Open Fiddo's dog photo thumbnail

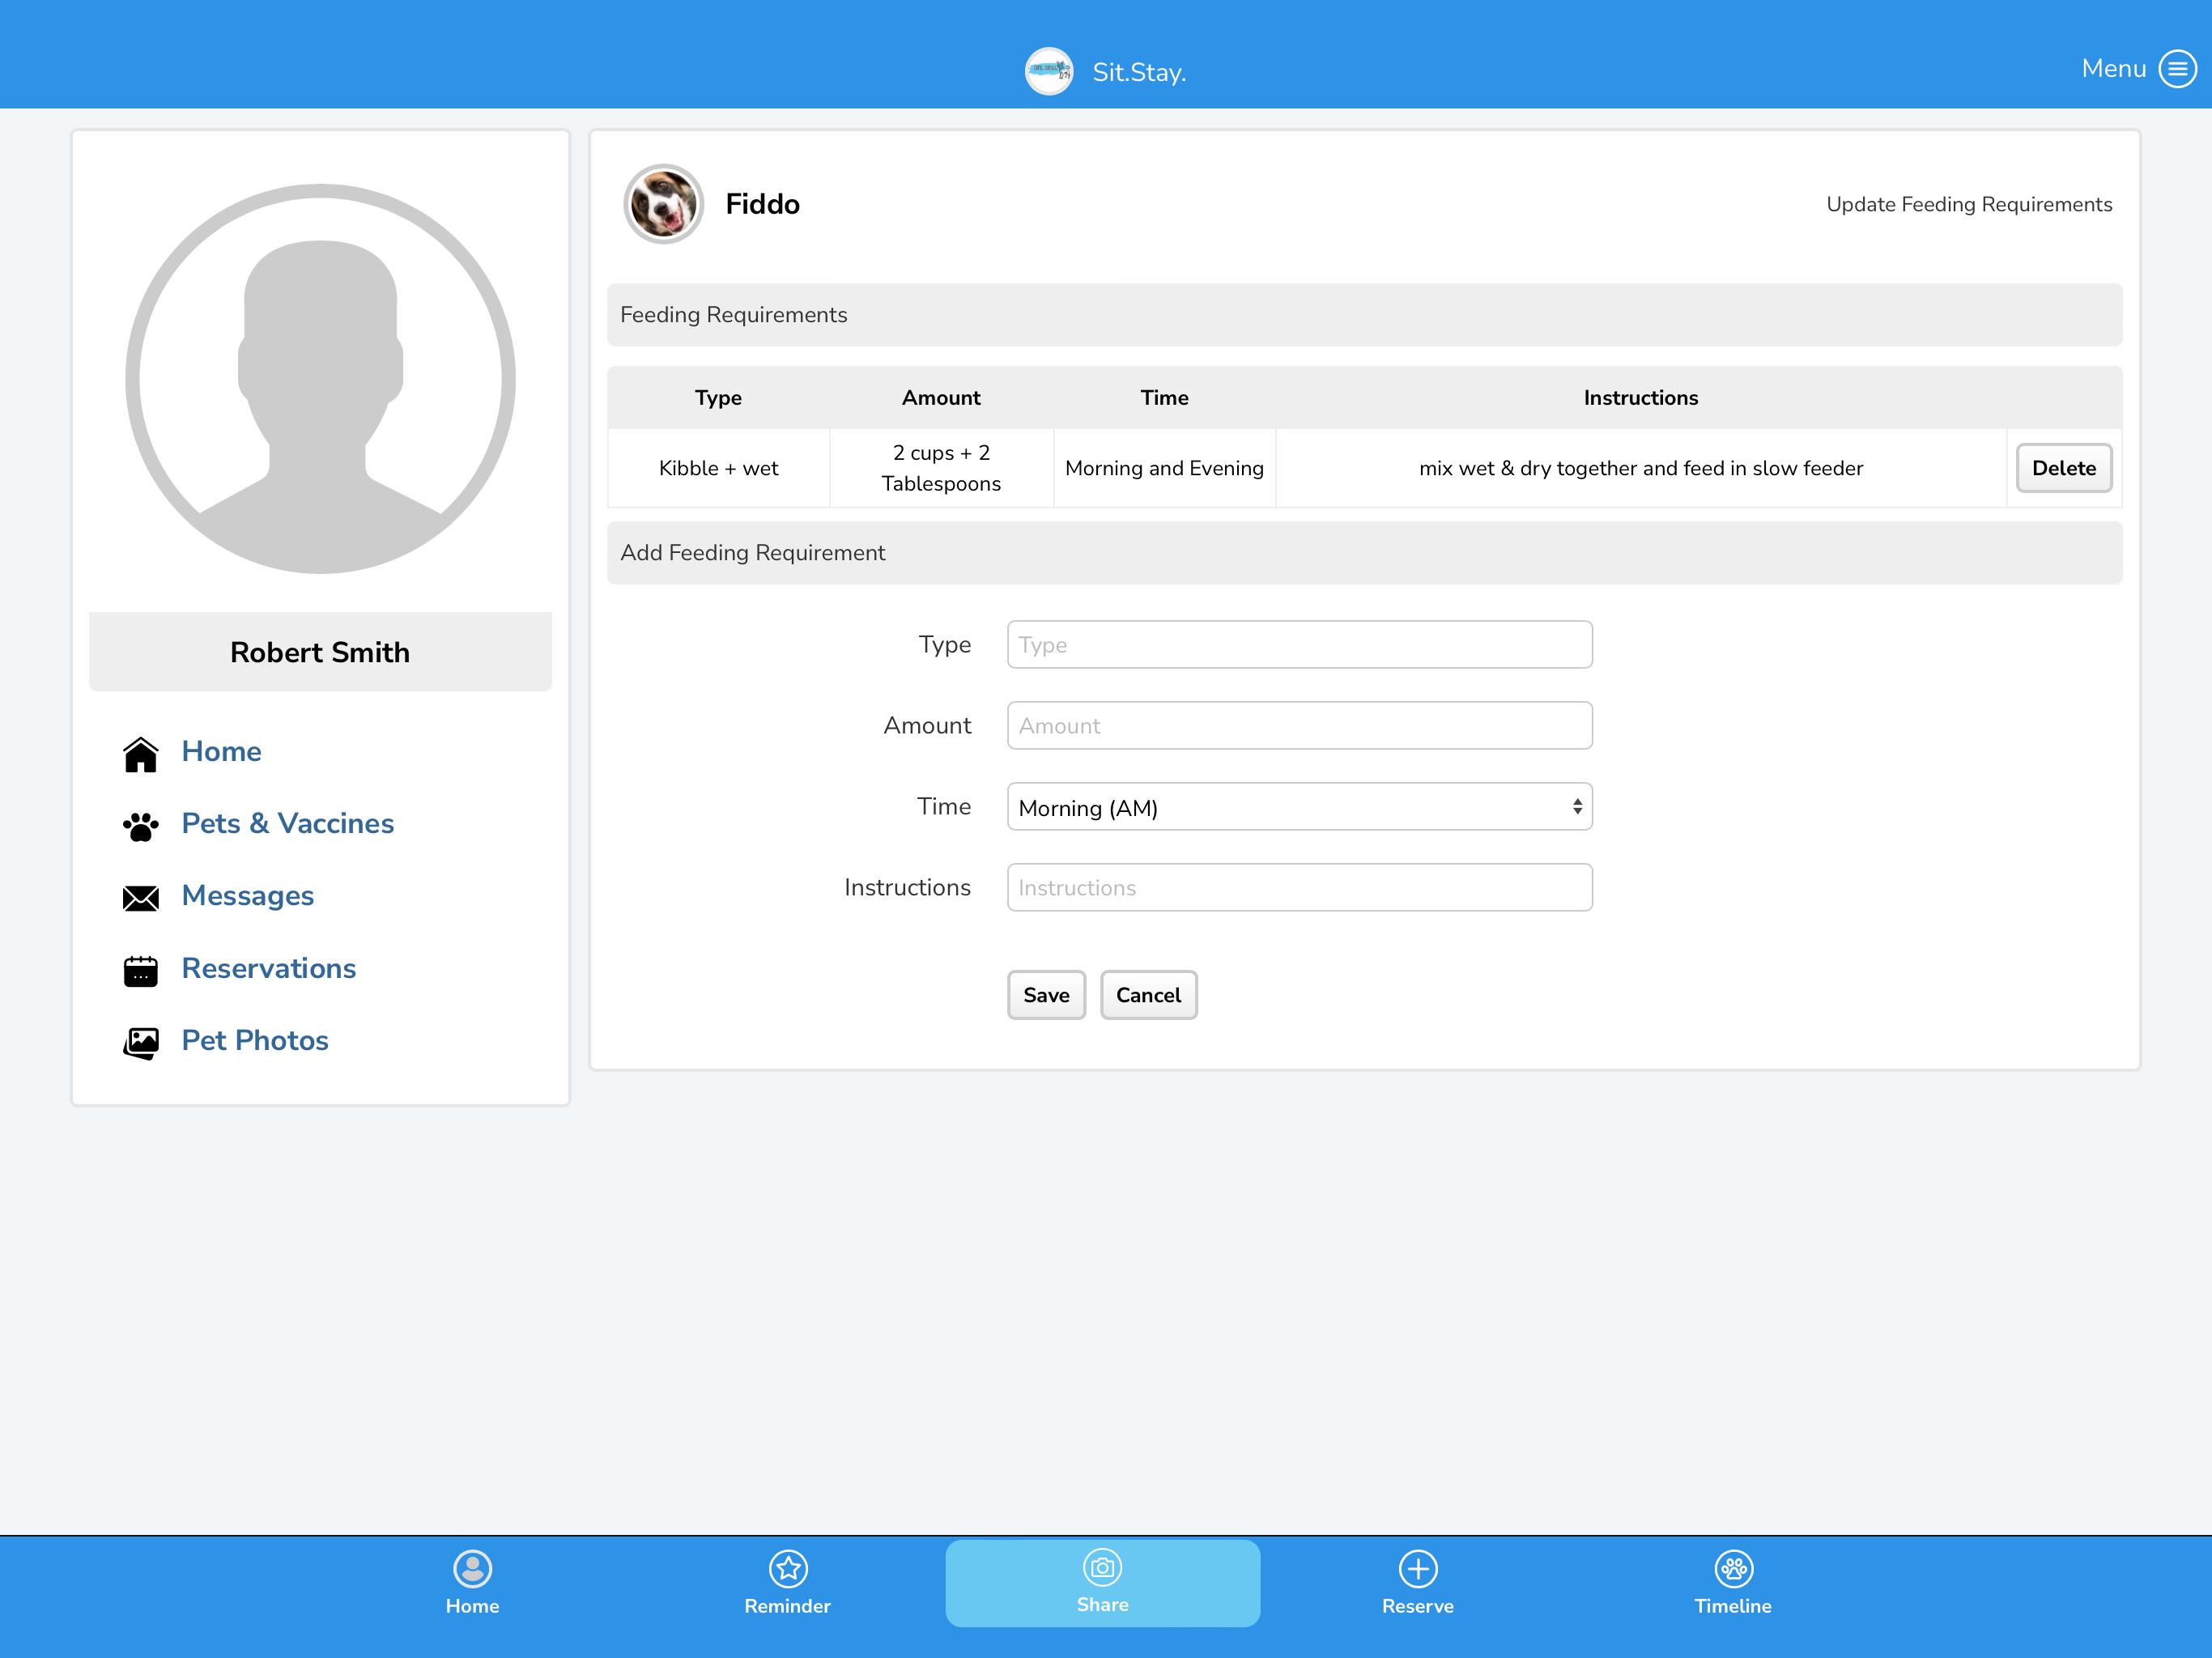663,204
